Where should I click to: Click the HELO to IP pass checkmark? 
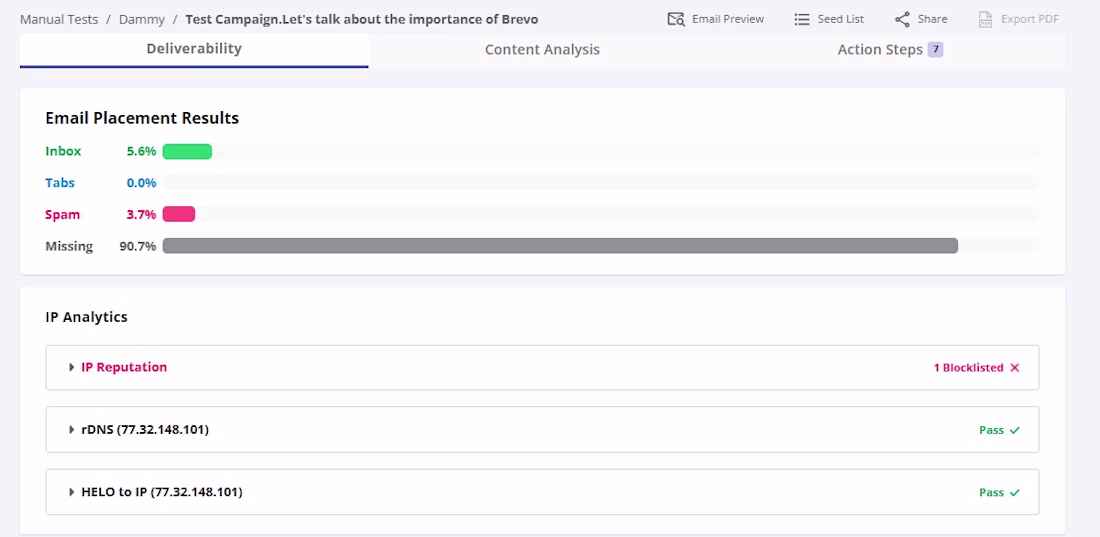(1015, 492)
